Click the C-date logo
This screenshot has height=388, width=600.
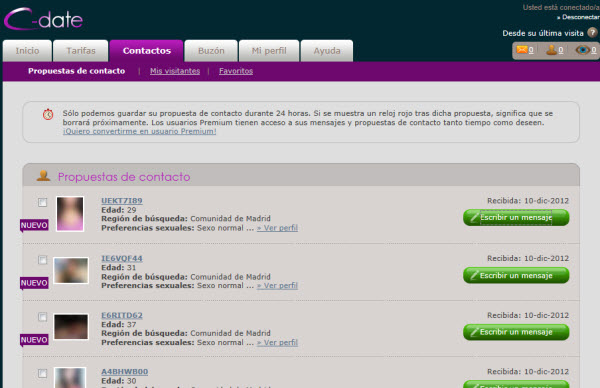[x=43, y=19]
